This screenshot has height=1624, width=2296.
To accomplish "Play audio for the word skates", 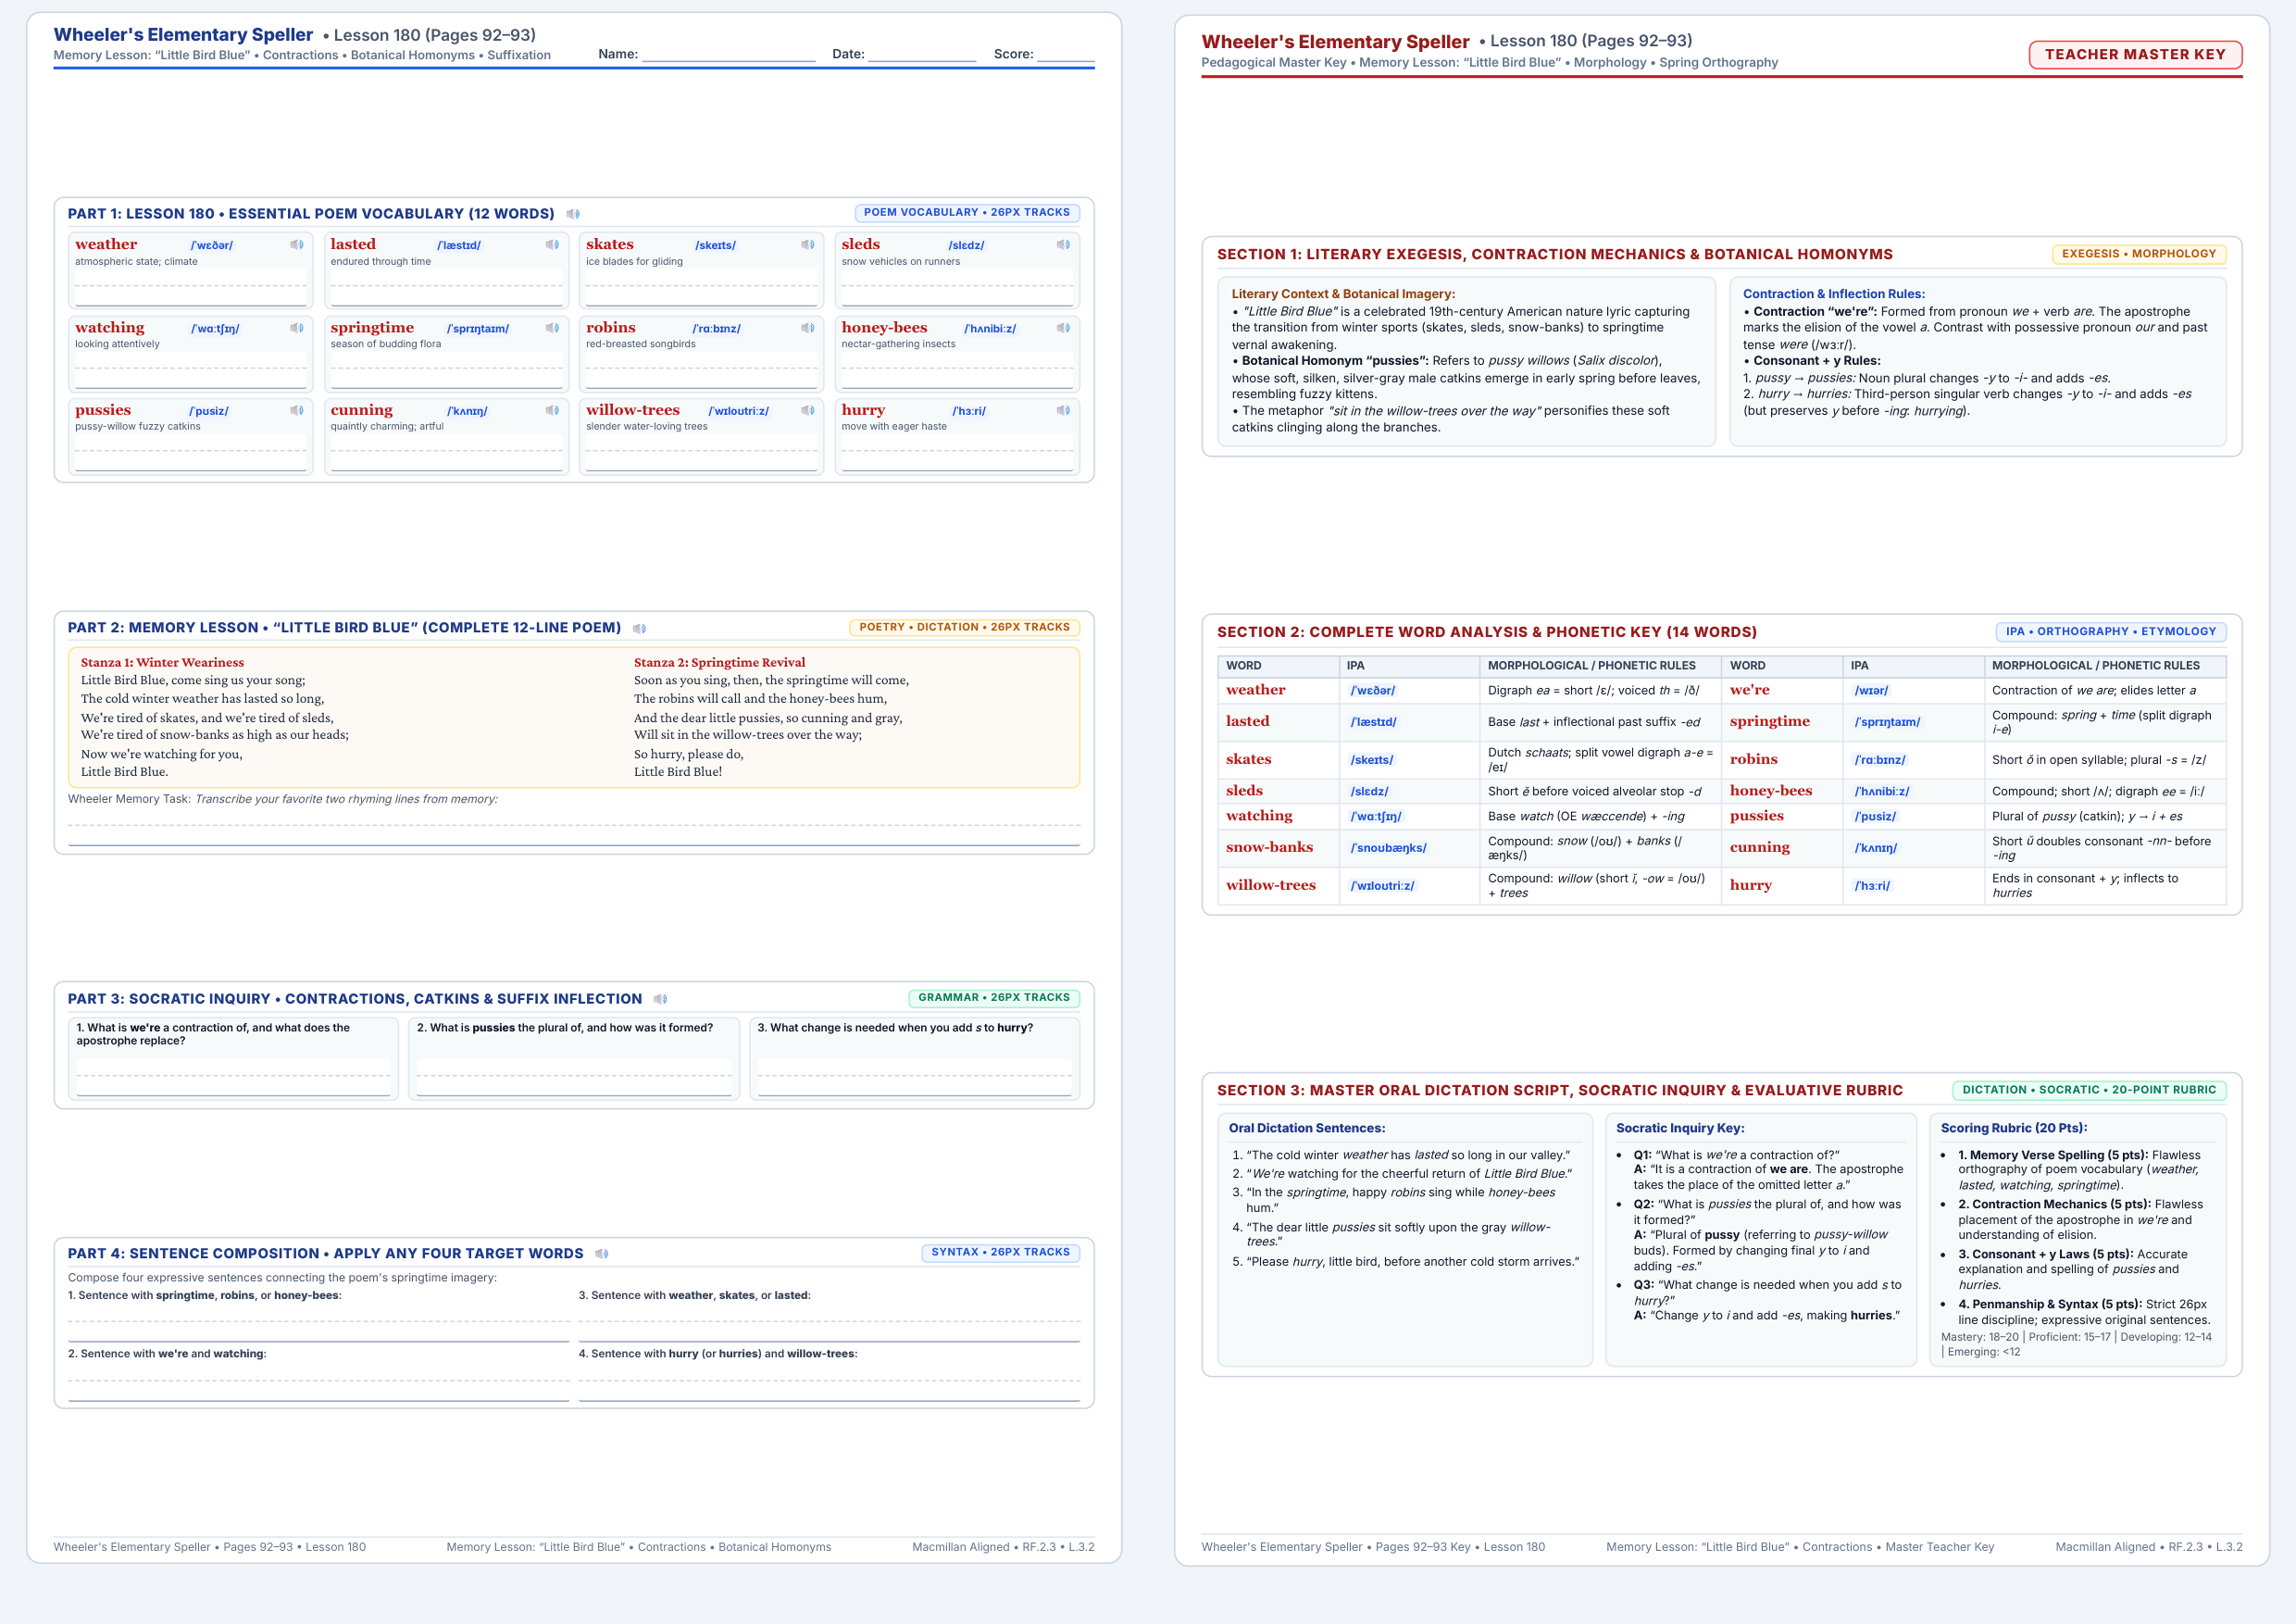I will point(808,245).
